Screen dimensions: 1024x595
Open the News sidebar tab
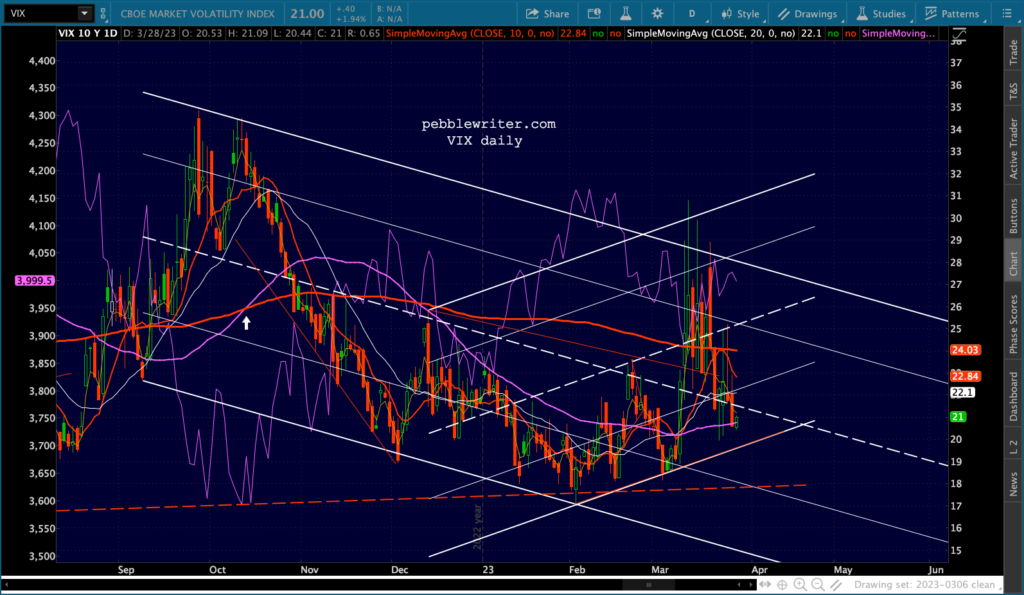coord(1014,485)
